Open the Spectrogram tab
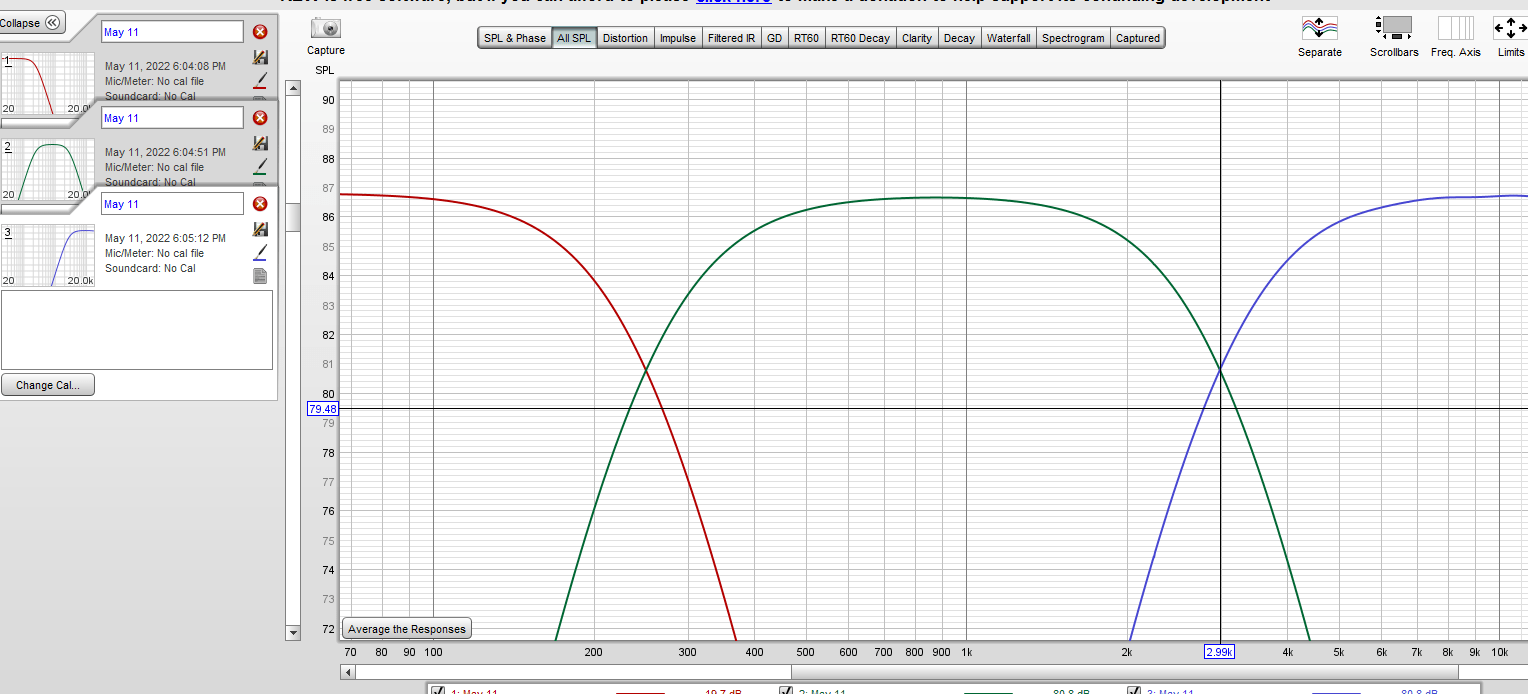 [x=1073, y=38]
